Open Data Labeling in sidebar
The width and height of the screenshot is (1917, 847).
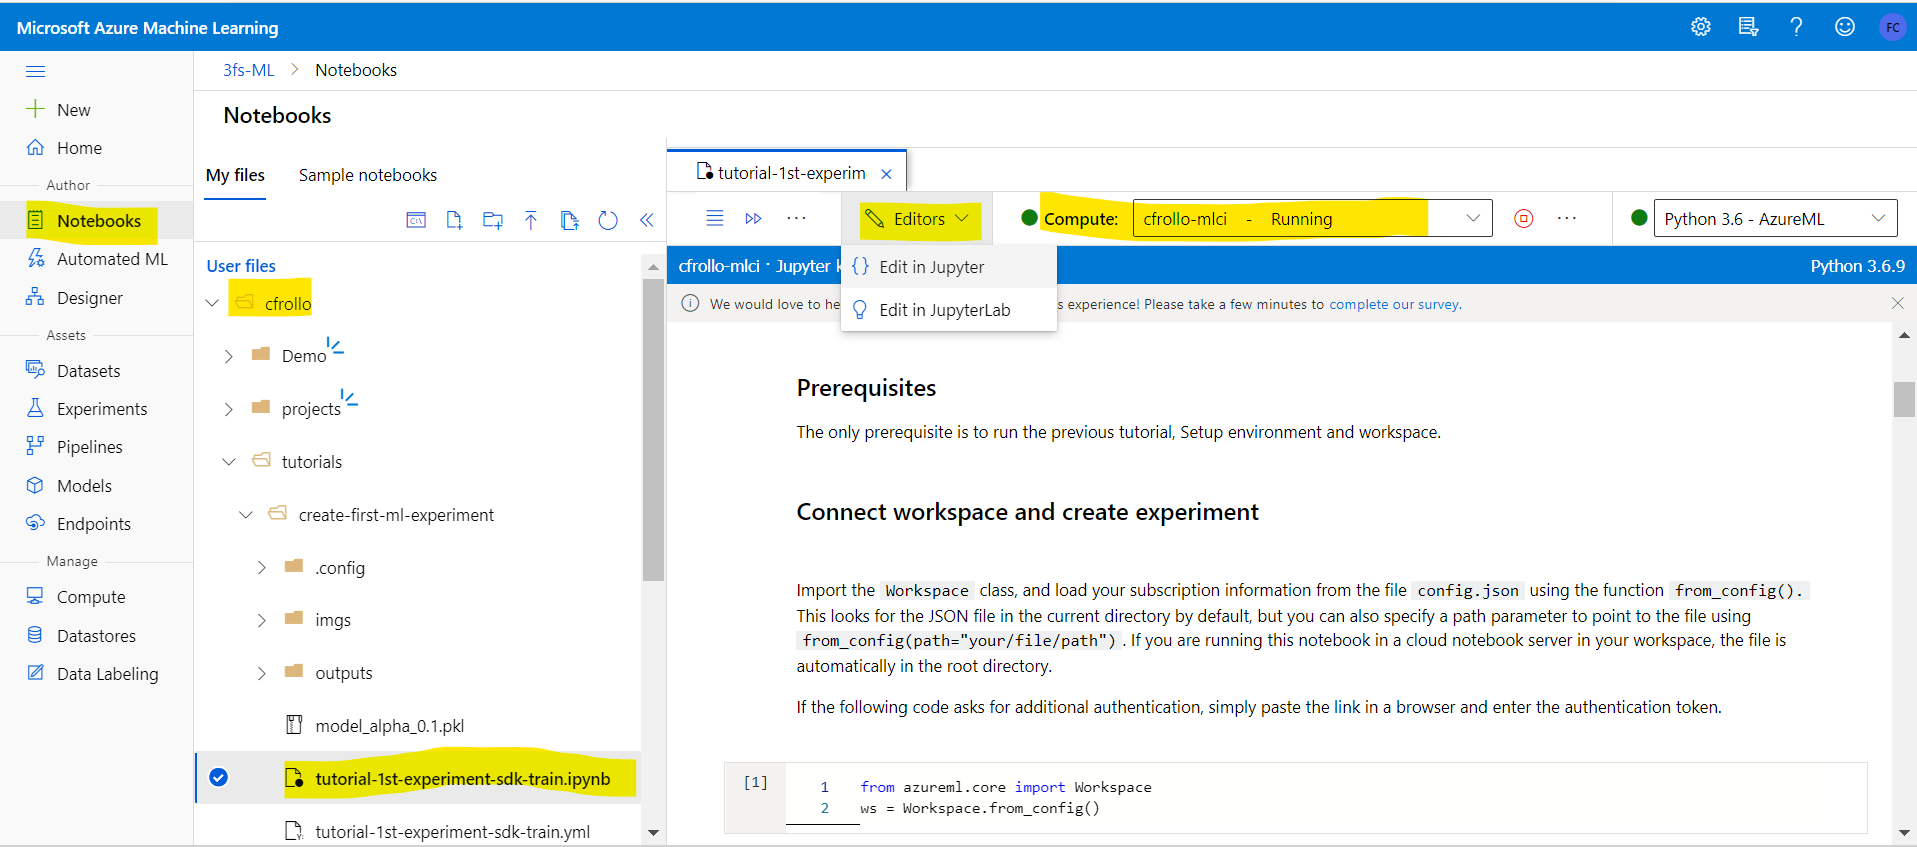[x=92, y=674]
